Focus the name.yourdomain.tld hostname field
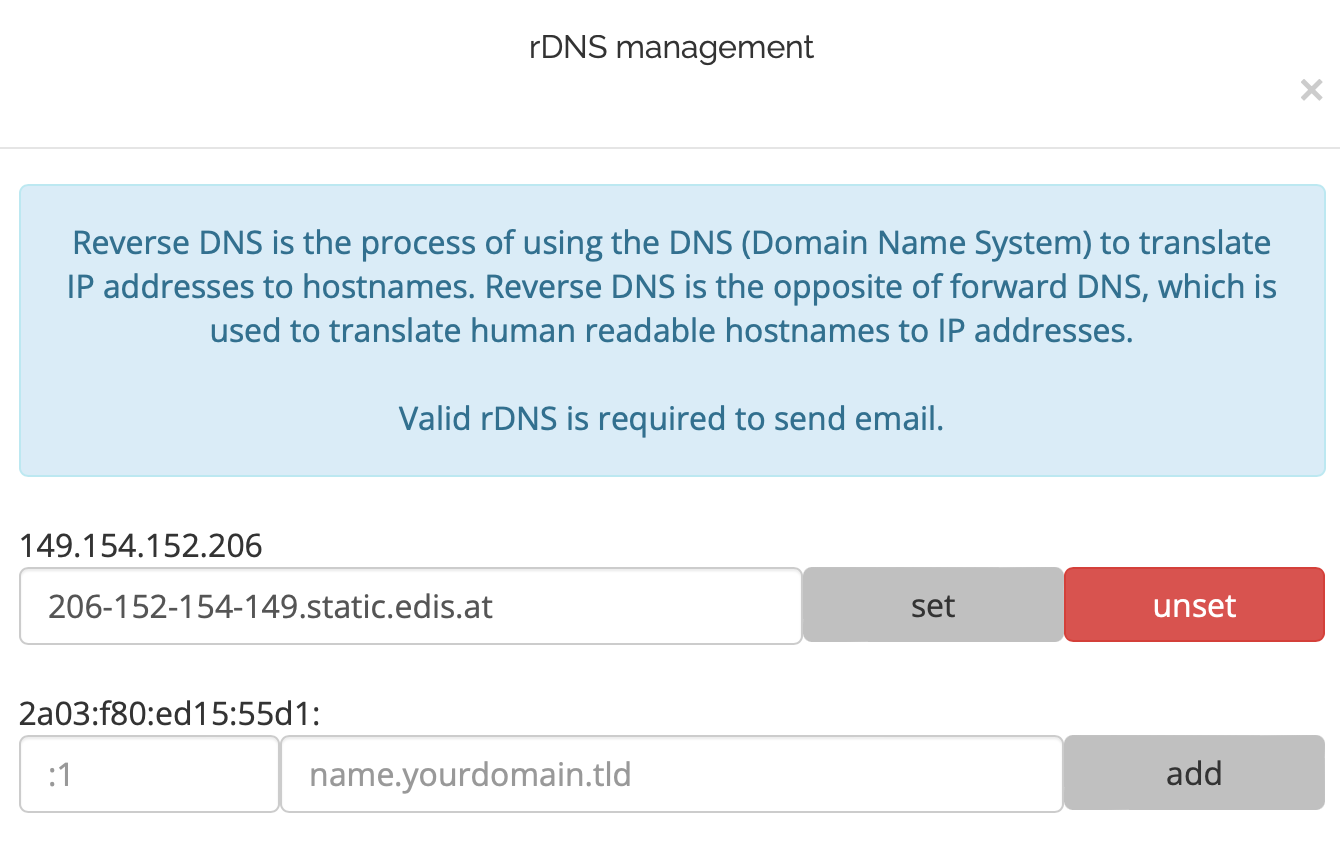 (x=672, y=774)
